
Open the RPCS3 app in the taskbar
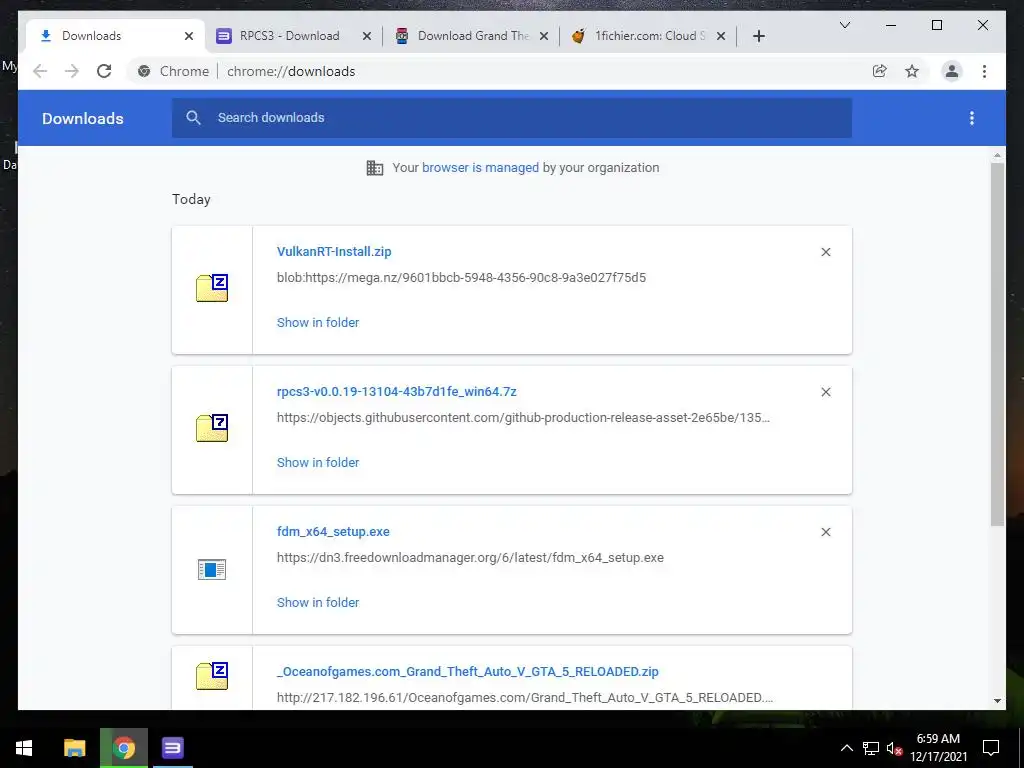coord(172,748)
